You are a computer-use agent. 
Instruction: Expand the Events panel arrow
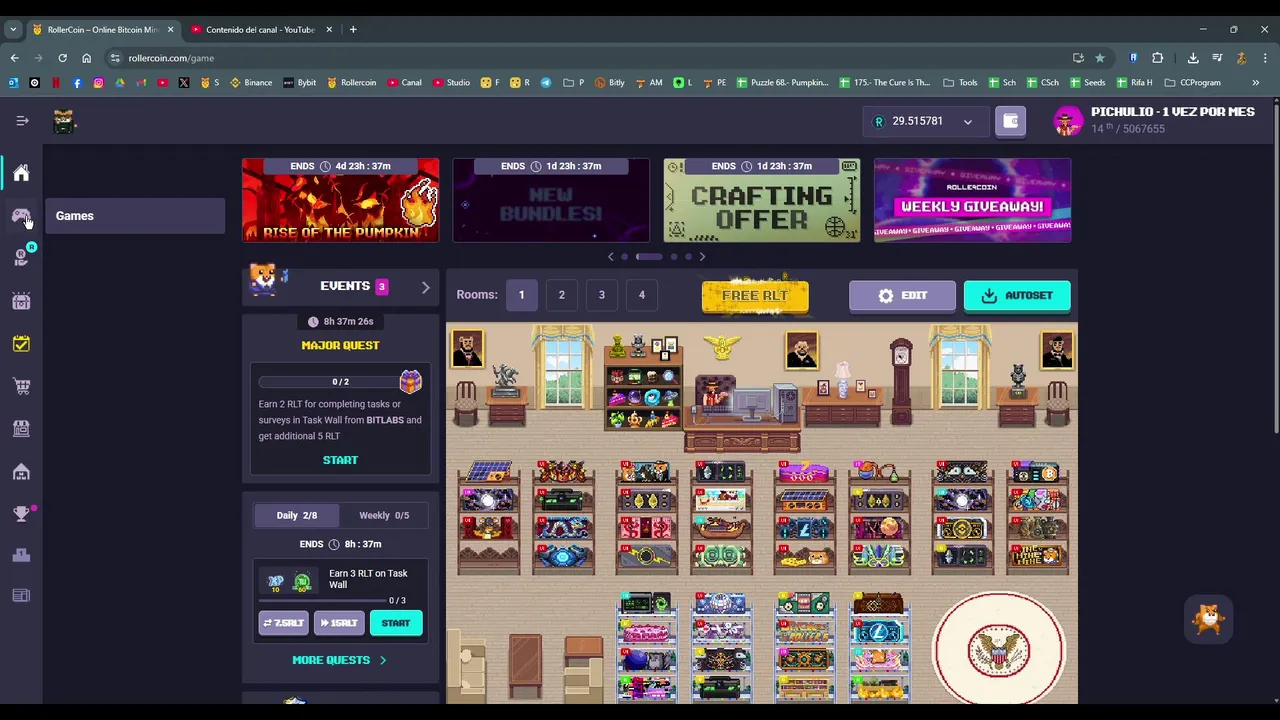(425, 288)
